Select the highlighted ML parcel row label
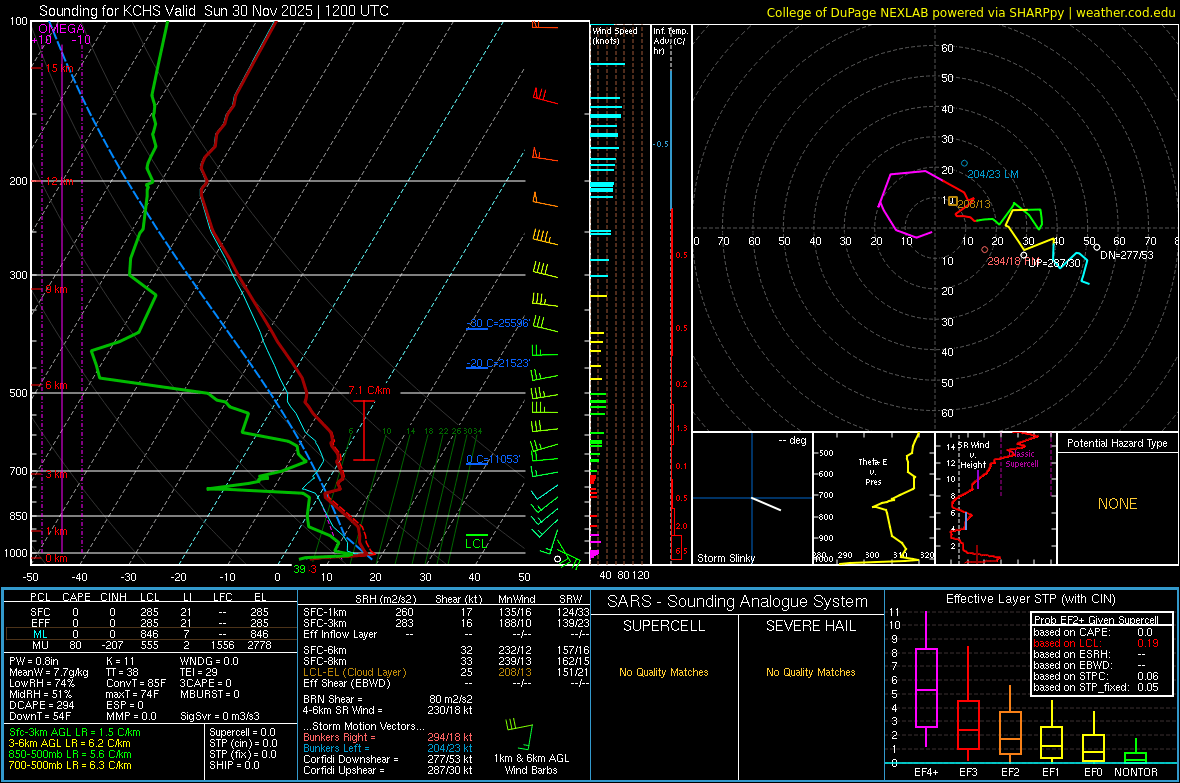Image resolution: width=1180 pixels, height=783 pixels. coord(40,634)
